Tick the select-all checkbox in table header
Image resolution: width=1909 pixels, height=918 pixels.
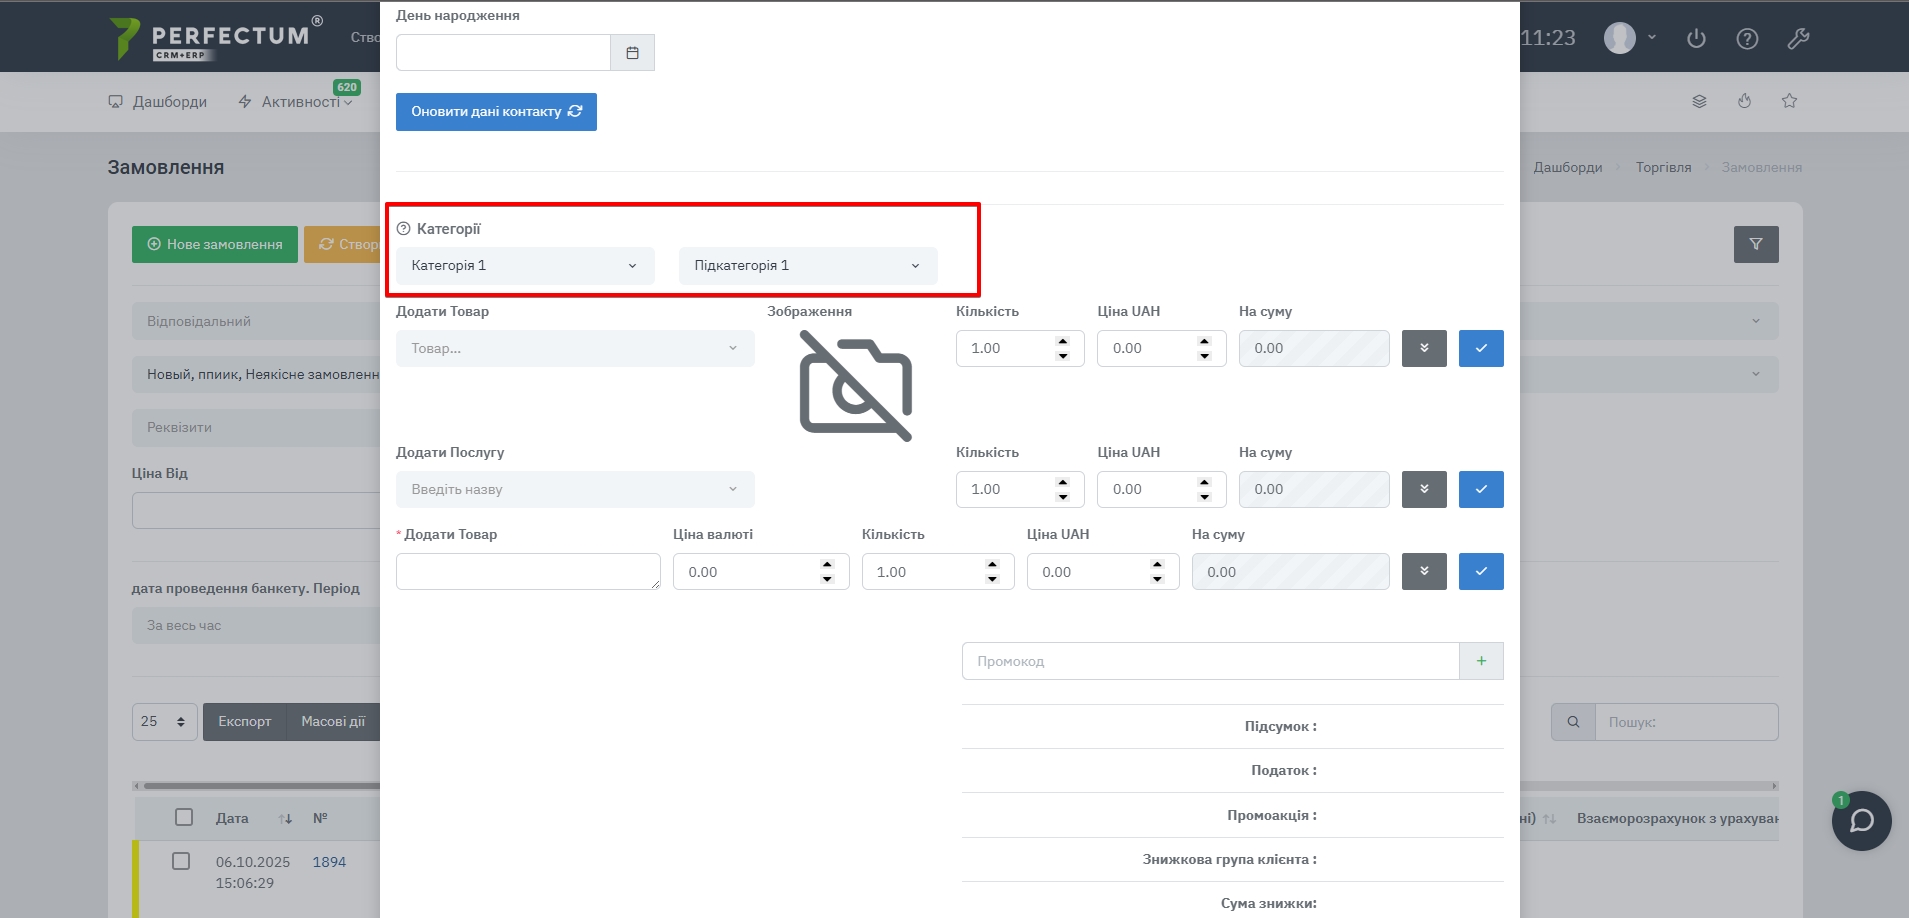(184, 817)
